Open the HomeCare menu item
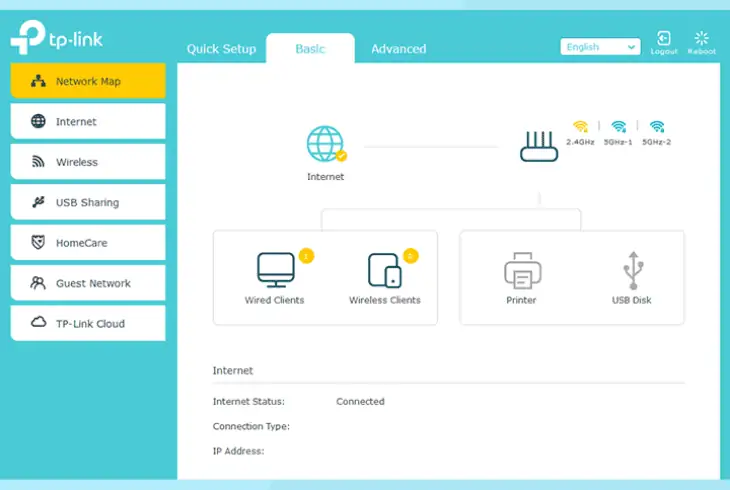This screenshot has width=730, height=490. click(88, 243)
